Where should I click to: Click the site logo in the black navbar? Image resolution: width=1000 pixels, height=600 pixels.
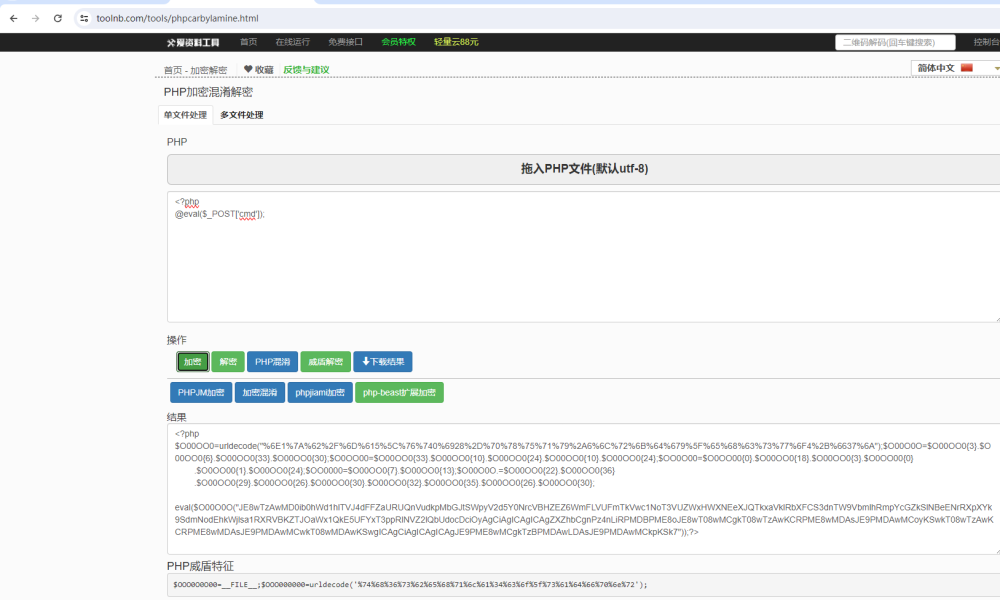tap(193, 43)
